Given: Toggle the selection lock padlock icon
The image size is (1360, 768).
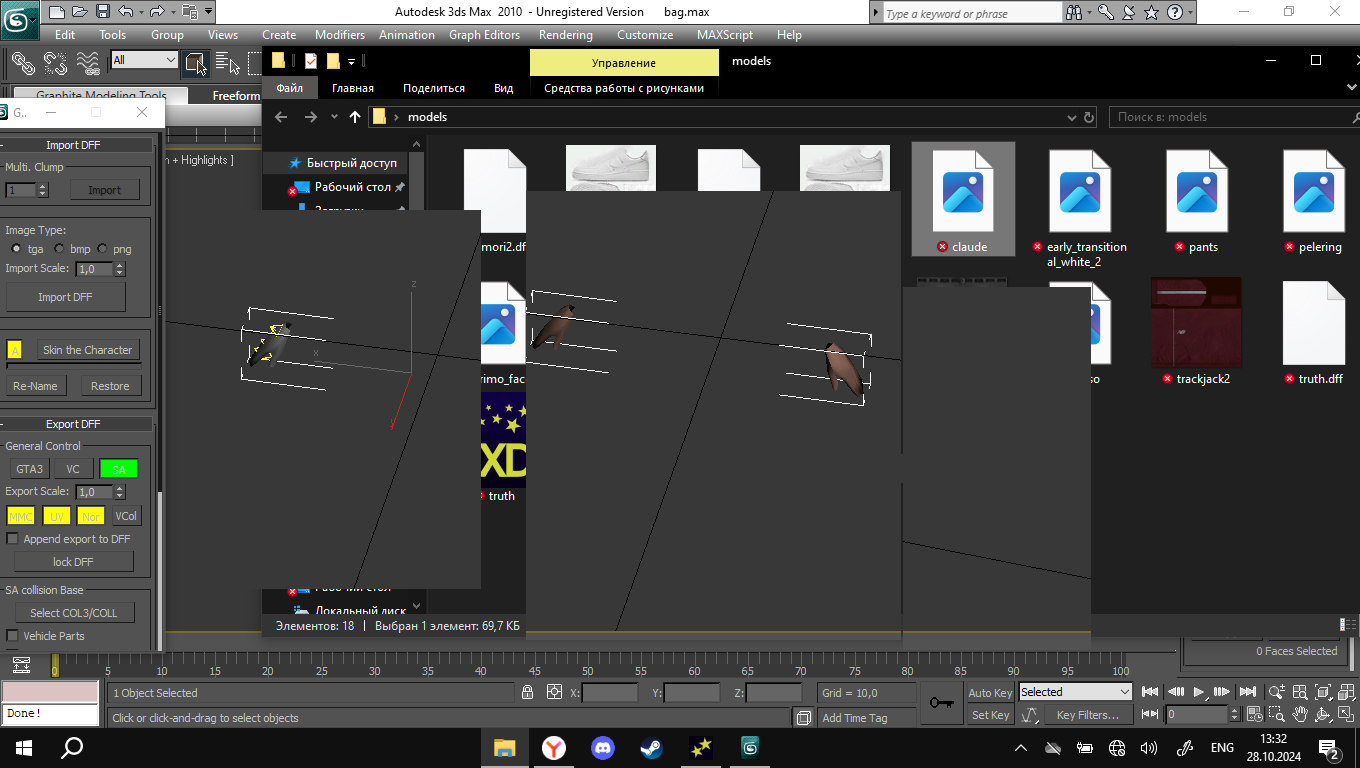Looking at the screenshot, I should coord(527,692).
